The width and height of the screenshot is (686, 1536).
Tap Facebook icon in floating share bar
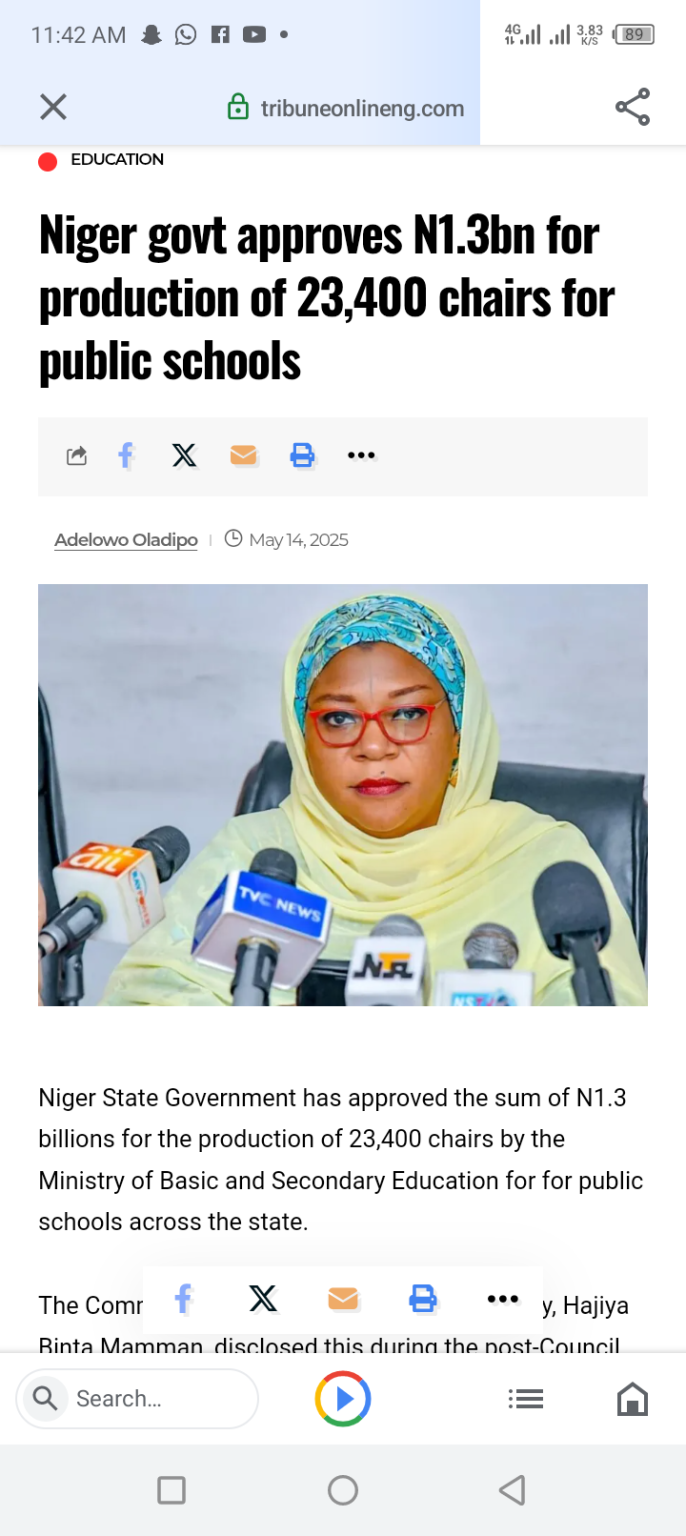click(183, 1299)
